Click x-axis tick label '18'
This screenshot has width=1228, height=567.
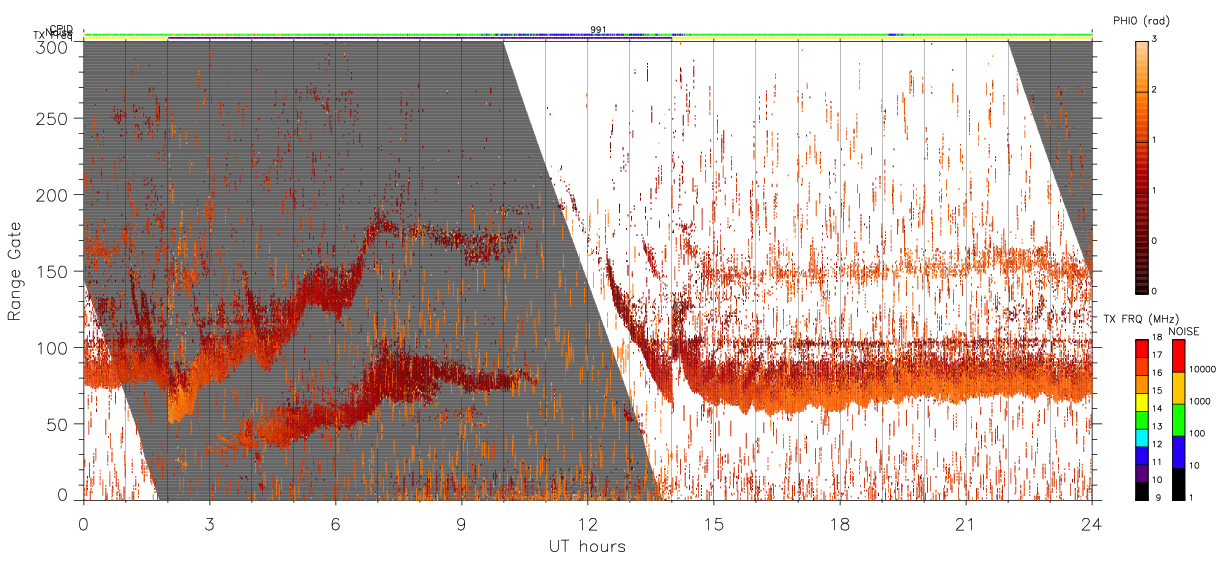click(840, 524)
